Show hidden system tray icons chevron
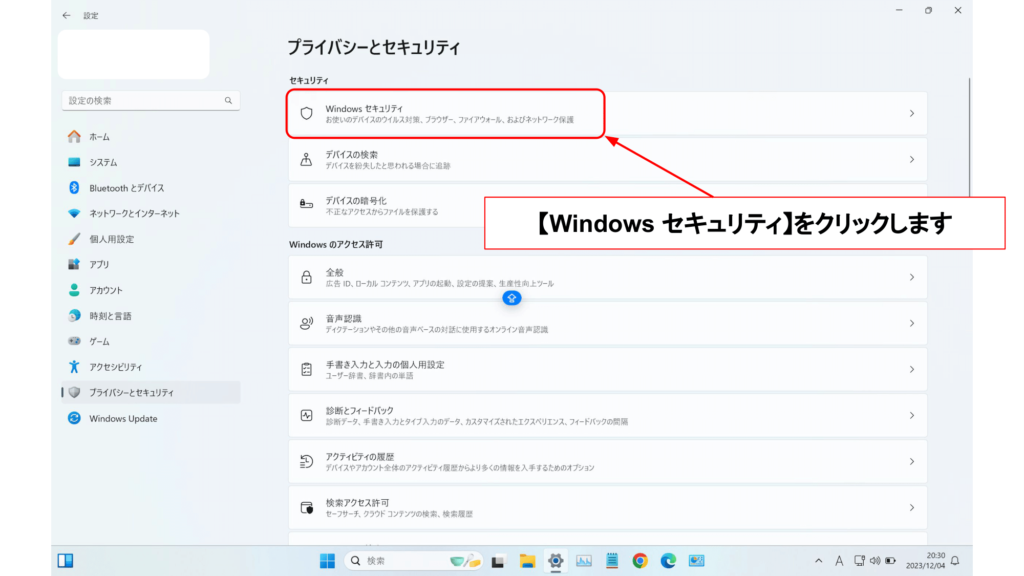Image resolution: width=1024 pixels, height=576 pixels. point(819,561)
